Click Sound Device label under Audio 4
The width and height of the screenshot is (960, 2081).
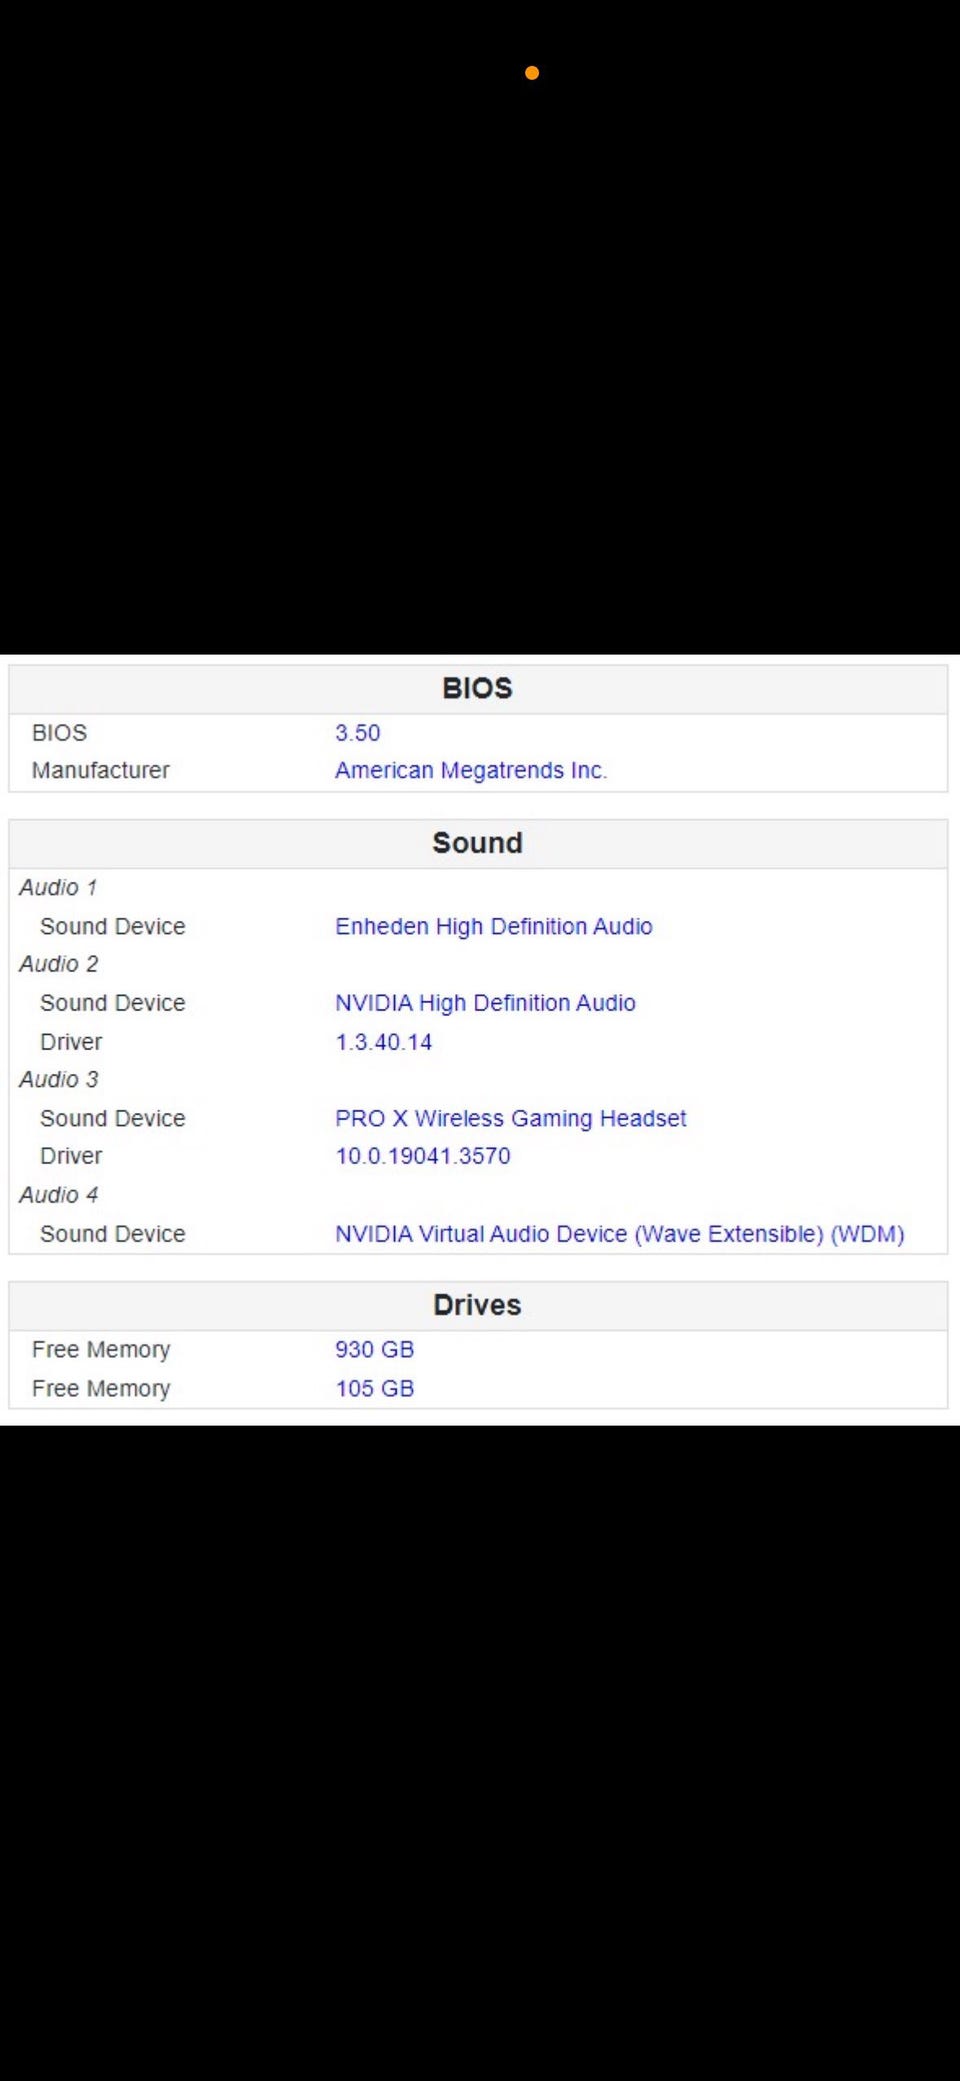click(x=113, y=1234)
